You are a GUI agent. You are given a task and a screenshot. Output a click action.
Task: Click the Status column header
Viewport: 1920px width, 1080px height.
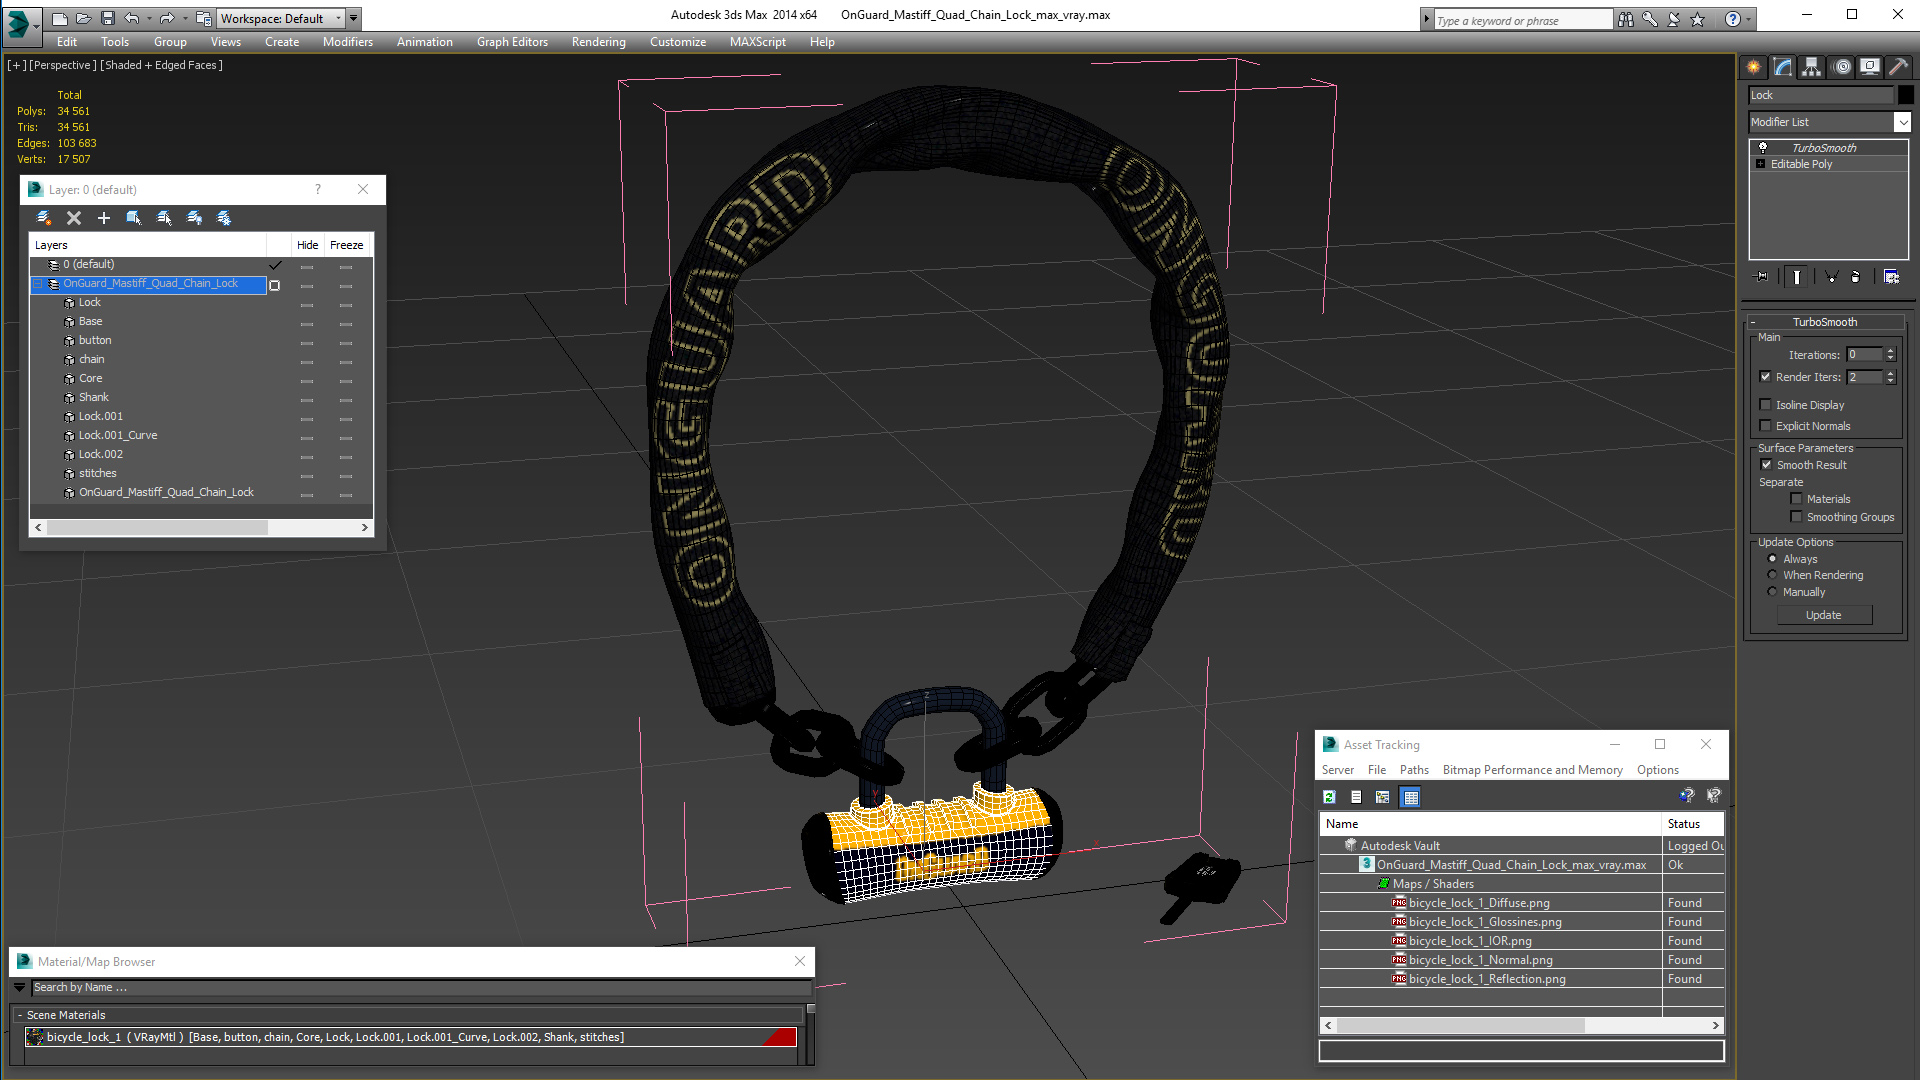1692,824
